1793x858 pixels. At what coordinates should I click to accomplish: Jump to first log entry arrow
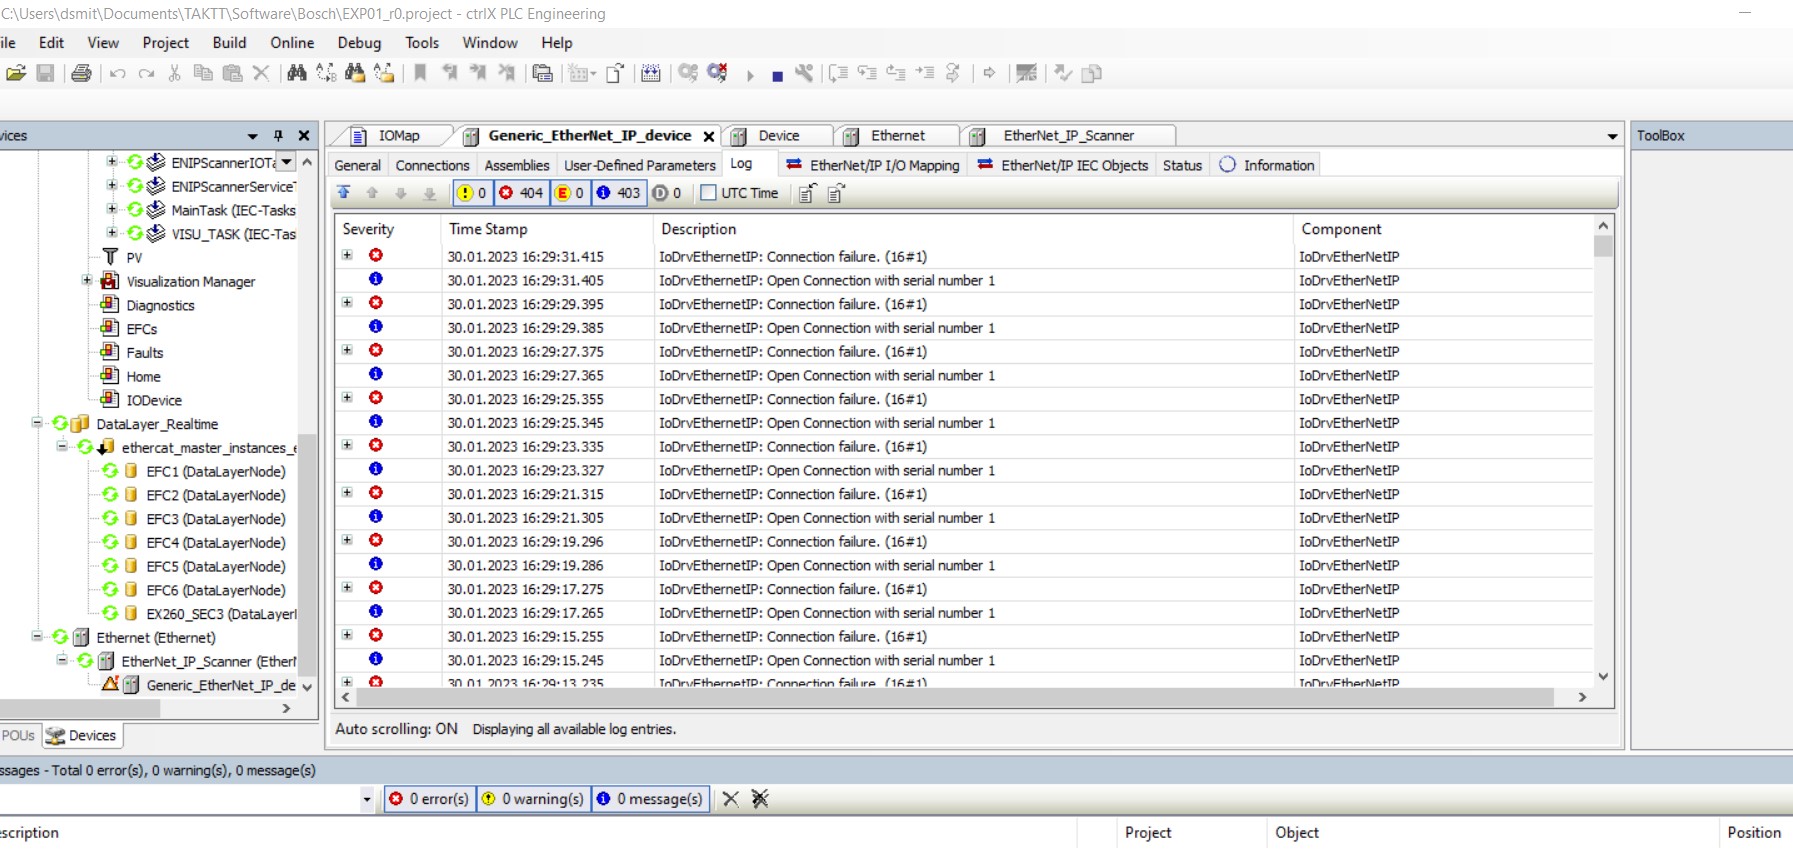344,193
